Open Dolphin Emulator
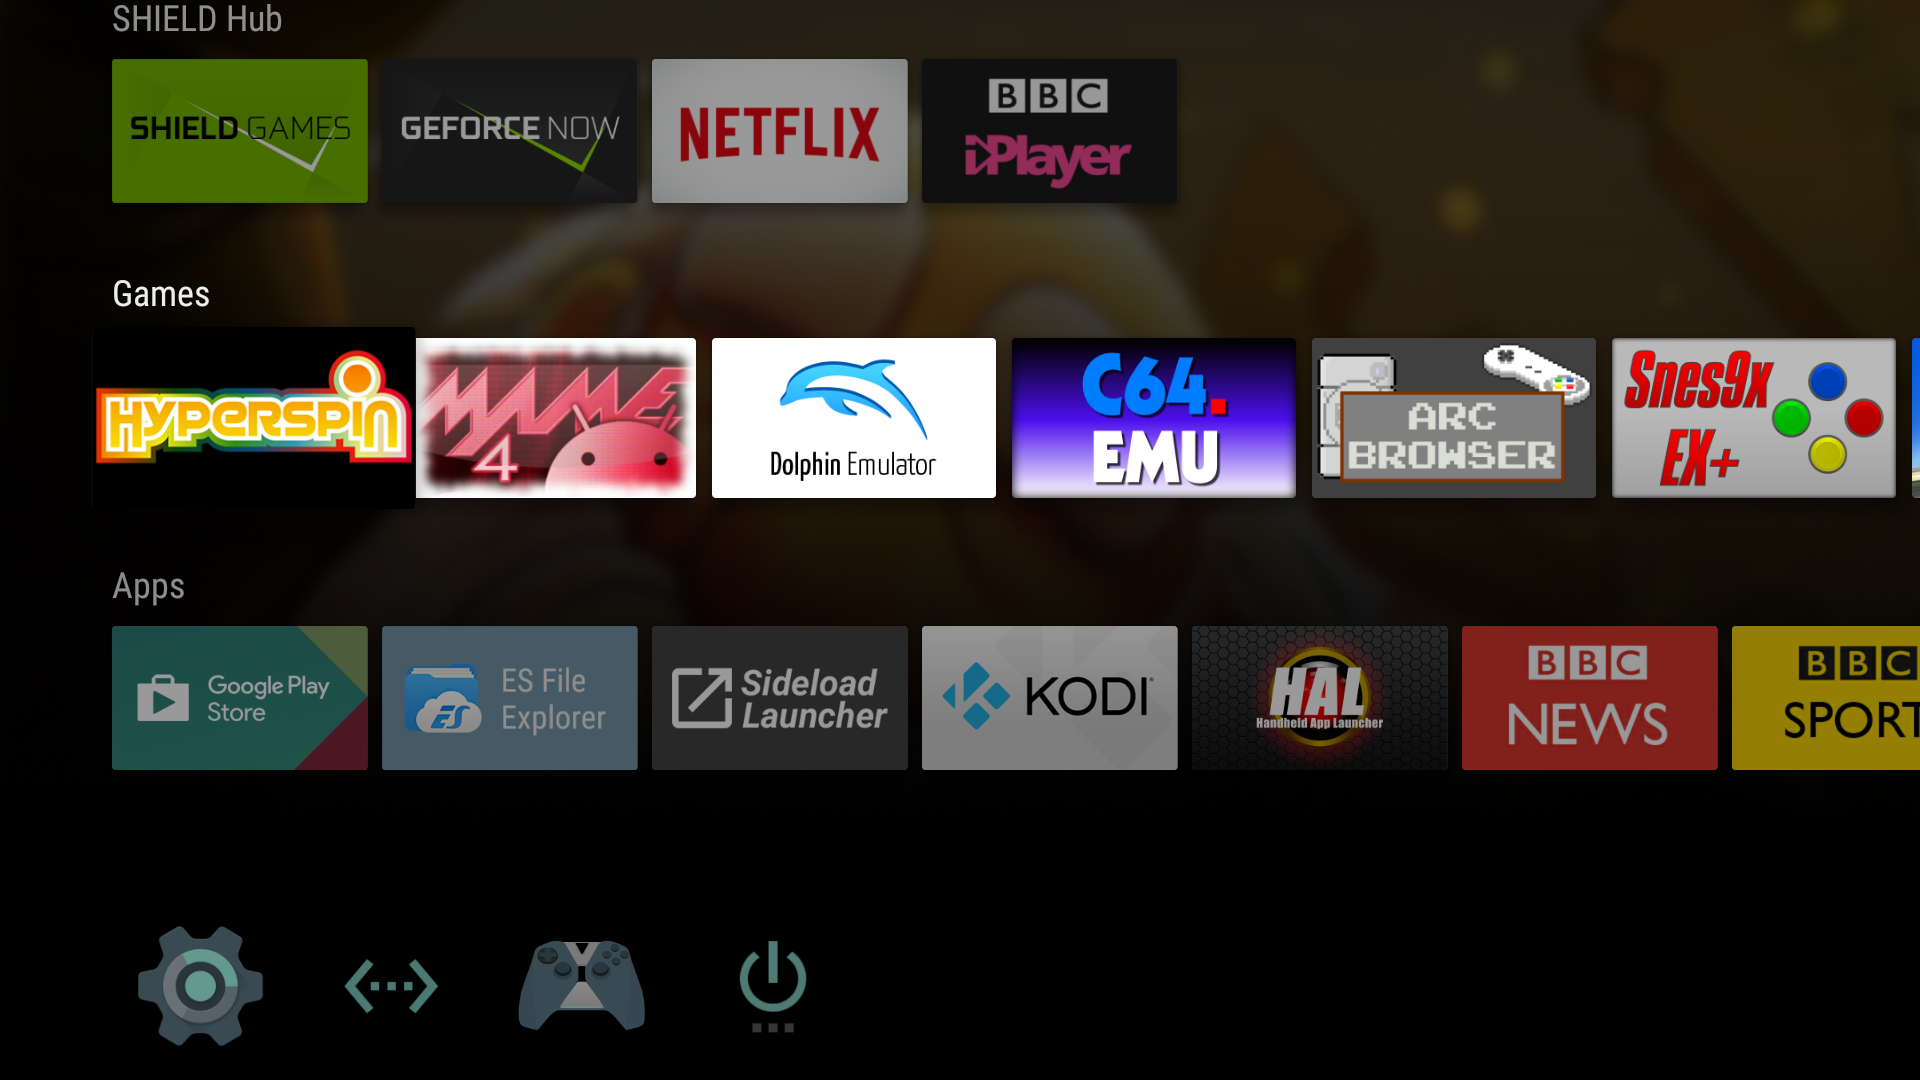The image size is (1920, 1080). (853, 417)
